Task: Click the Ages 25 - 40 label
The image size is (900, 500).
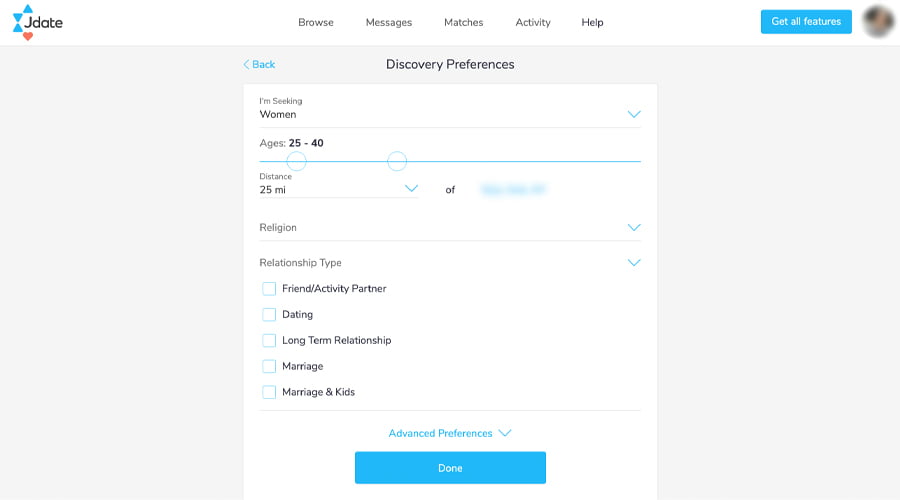Action: [291, 143]
